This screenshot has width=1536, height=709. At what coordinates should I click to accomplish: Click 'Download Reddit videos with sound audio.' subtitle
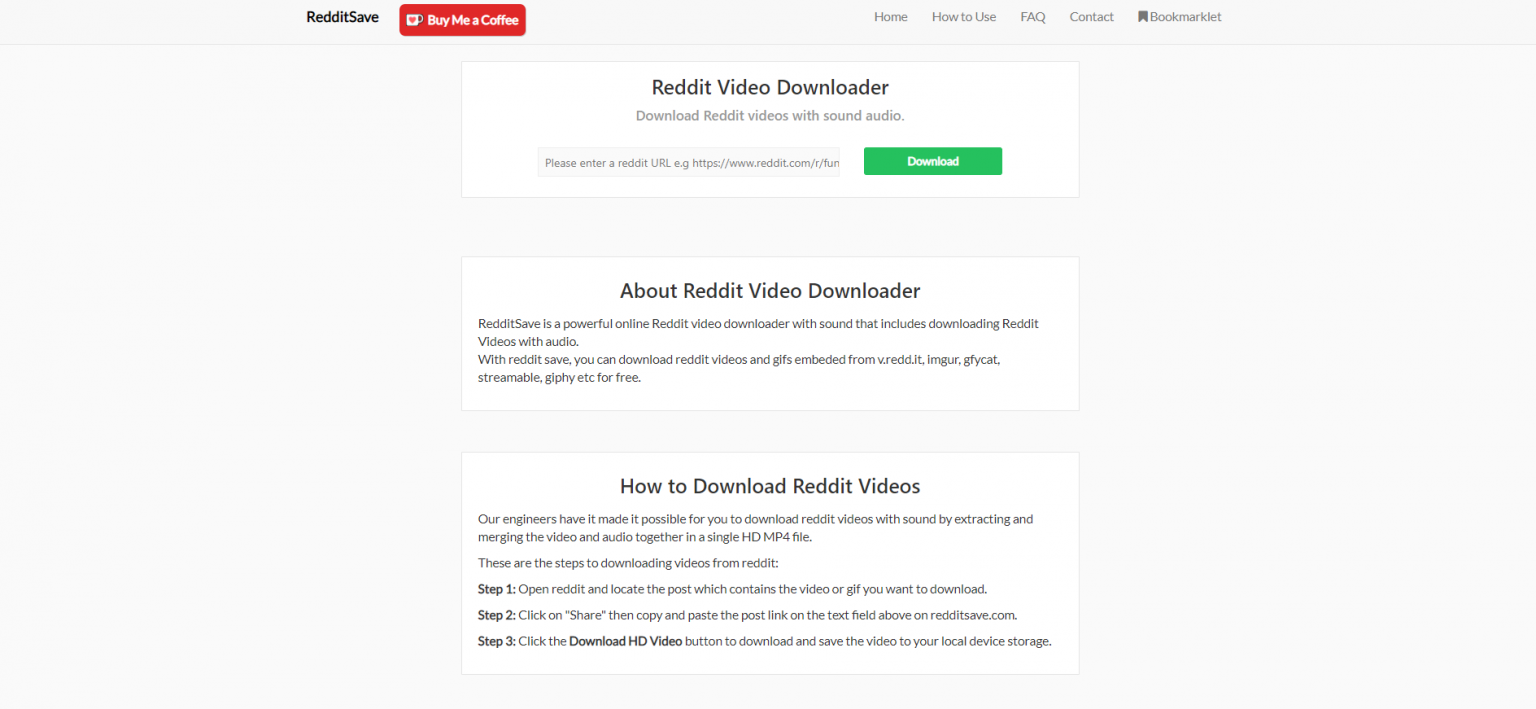tap(770, 116)
